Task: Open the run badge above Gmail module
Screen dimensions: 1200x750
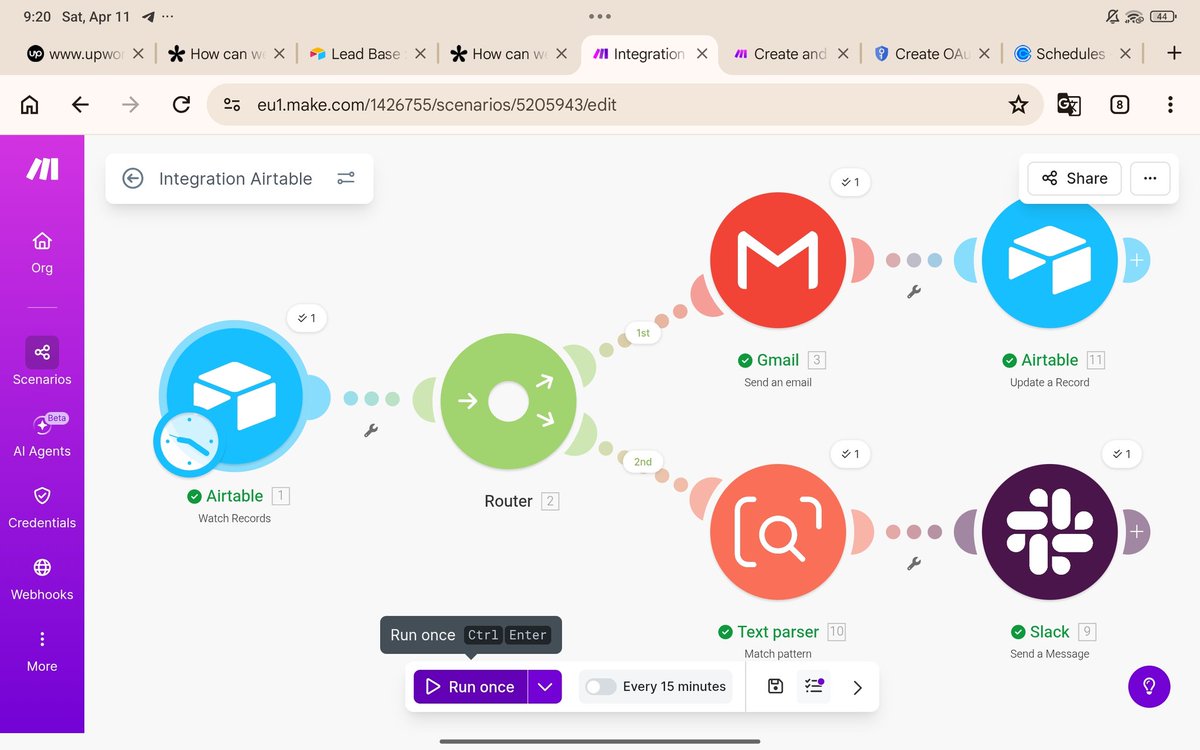Action: (850, 182)
